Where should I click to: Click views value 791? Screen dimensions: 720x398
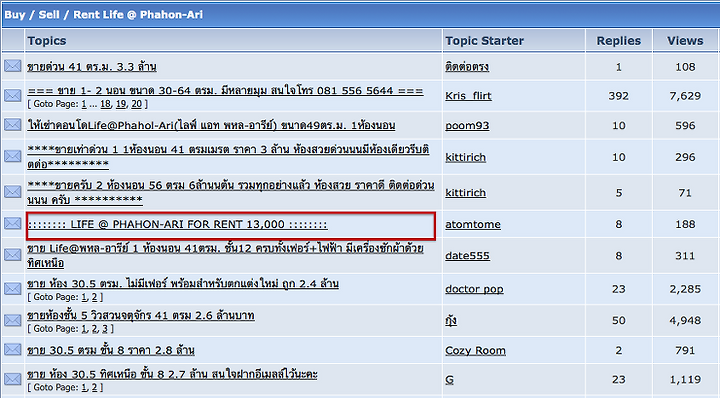(x=685, y=351)
